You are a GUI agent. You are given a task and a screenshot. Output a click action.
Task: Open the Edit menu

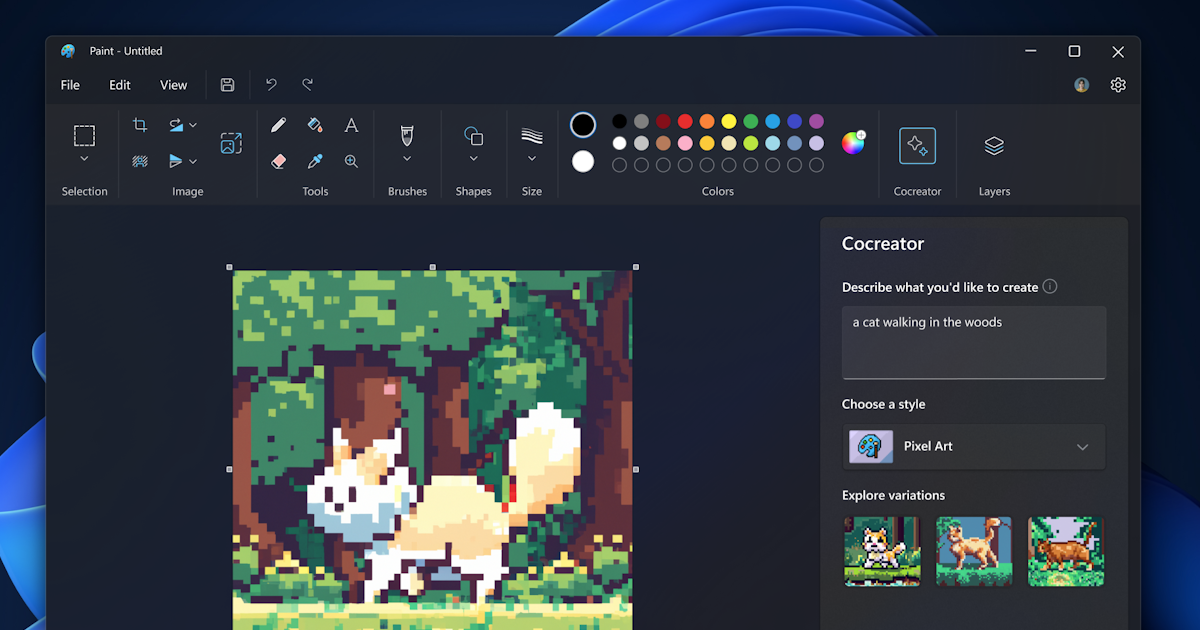click(120, 85)
